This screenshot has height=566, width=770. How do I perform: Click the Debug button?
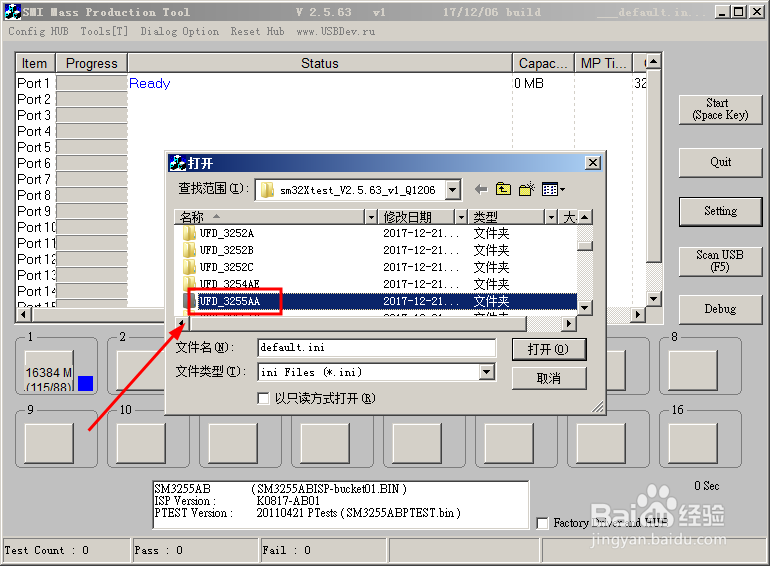(x=720, y=309)
